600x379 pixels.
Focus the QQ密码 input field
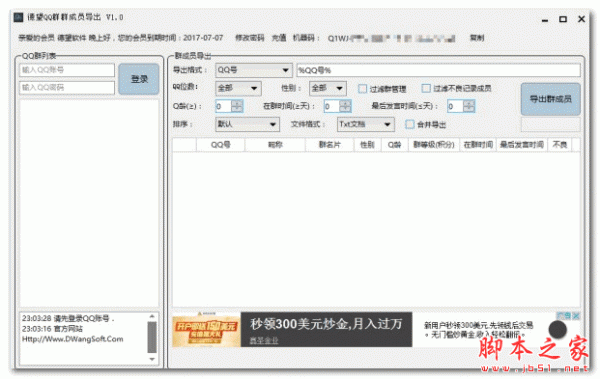67,88
